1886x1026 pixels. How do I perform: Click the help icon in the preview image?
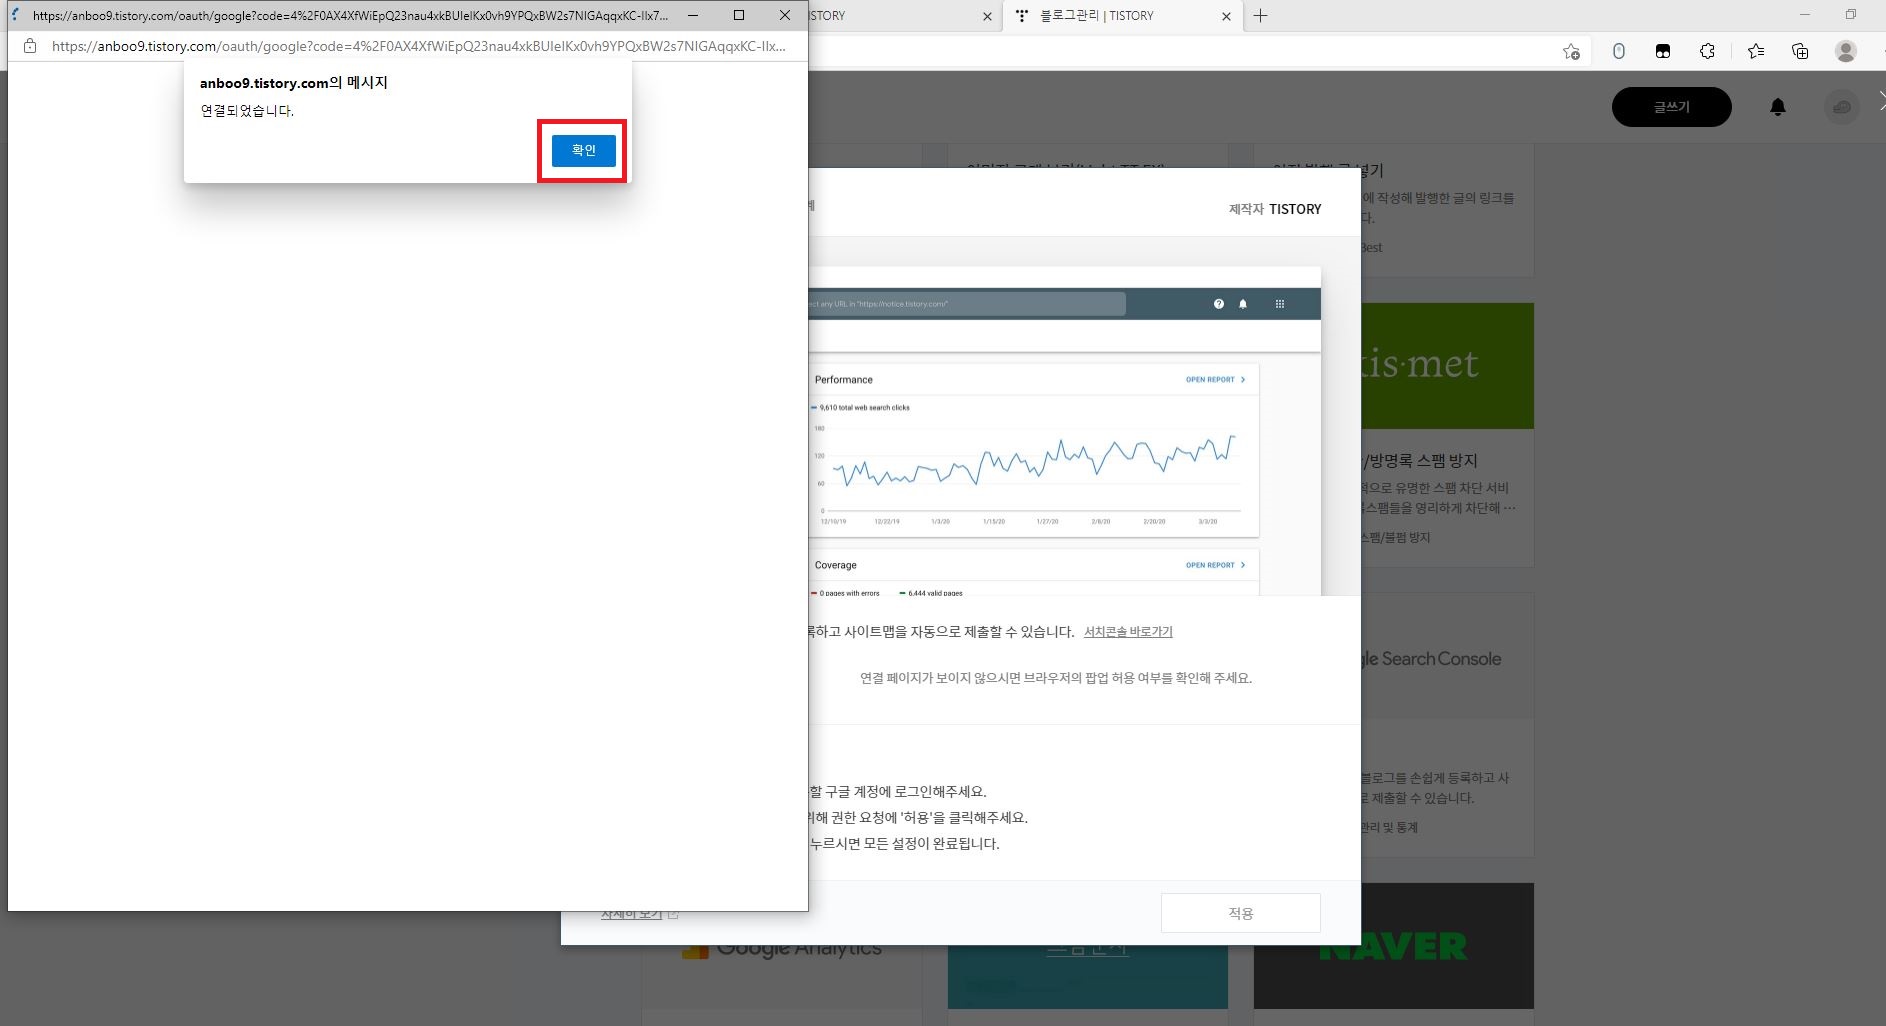tap(1218, 304)
